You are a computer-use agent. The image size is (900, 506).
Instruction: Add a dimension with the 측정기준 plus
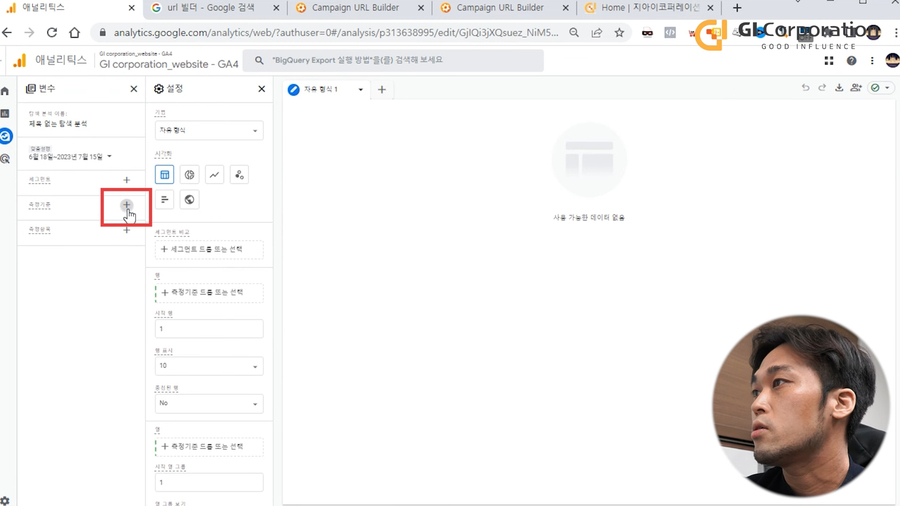coord(126,205)
